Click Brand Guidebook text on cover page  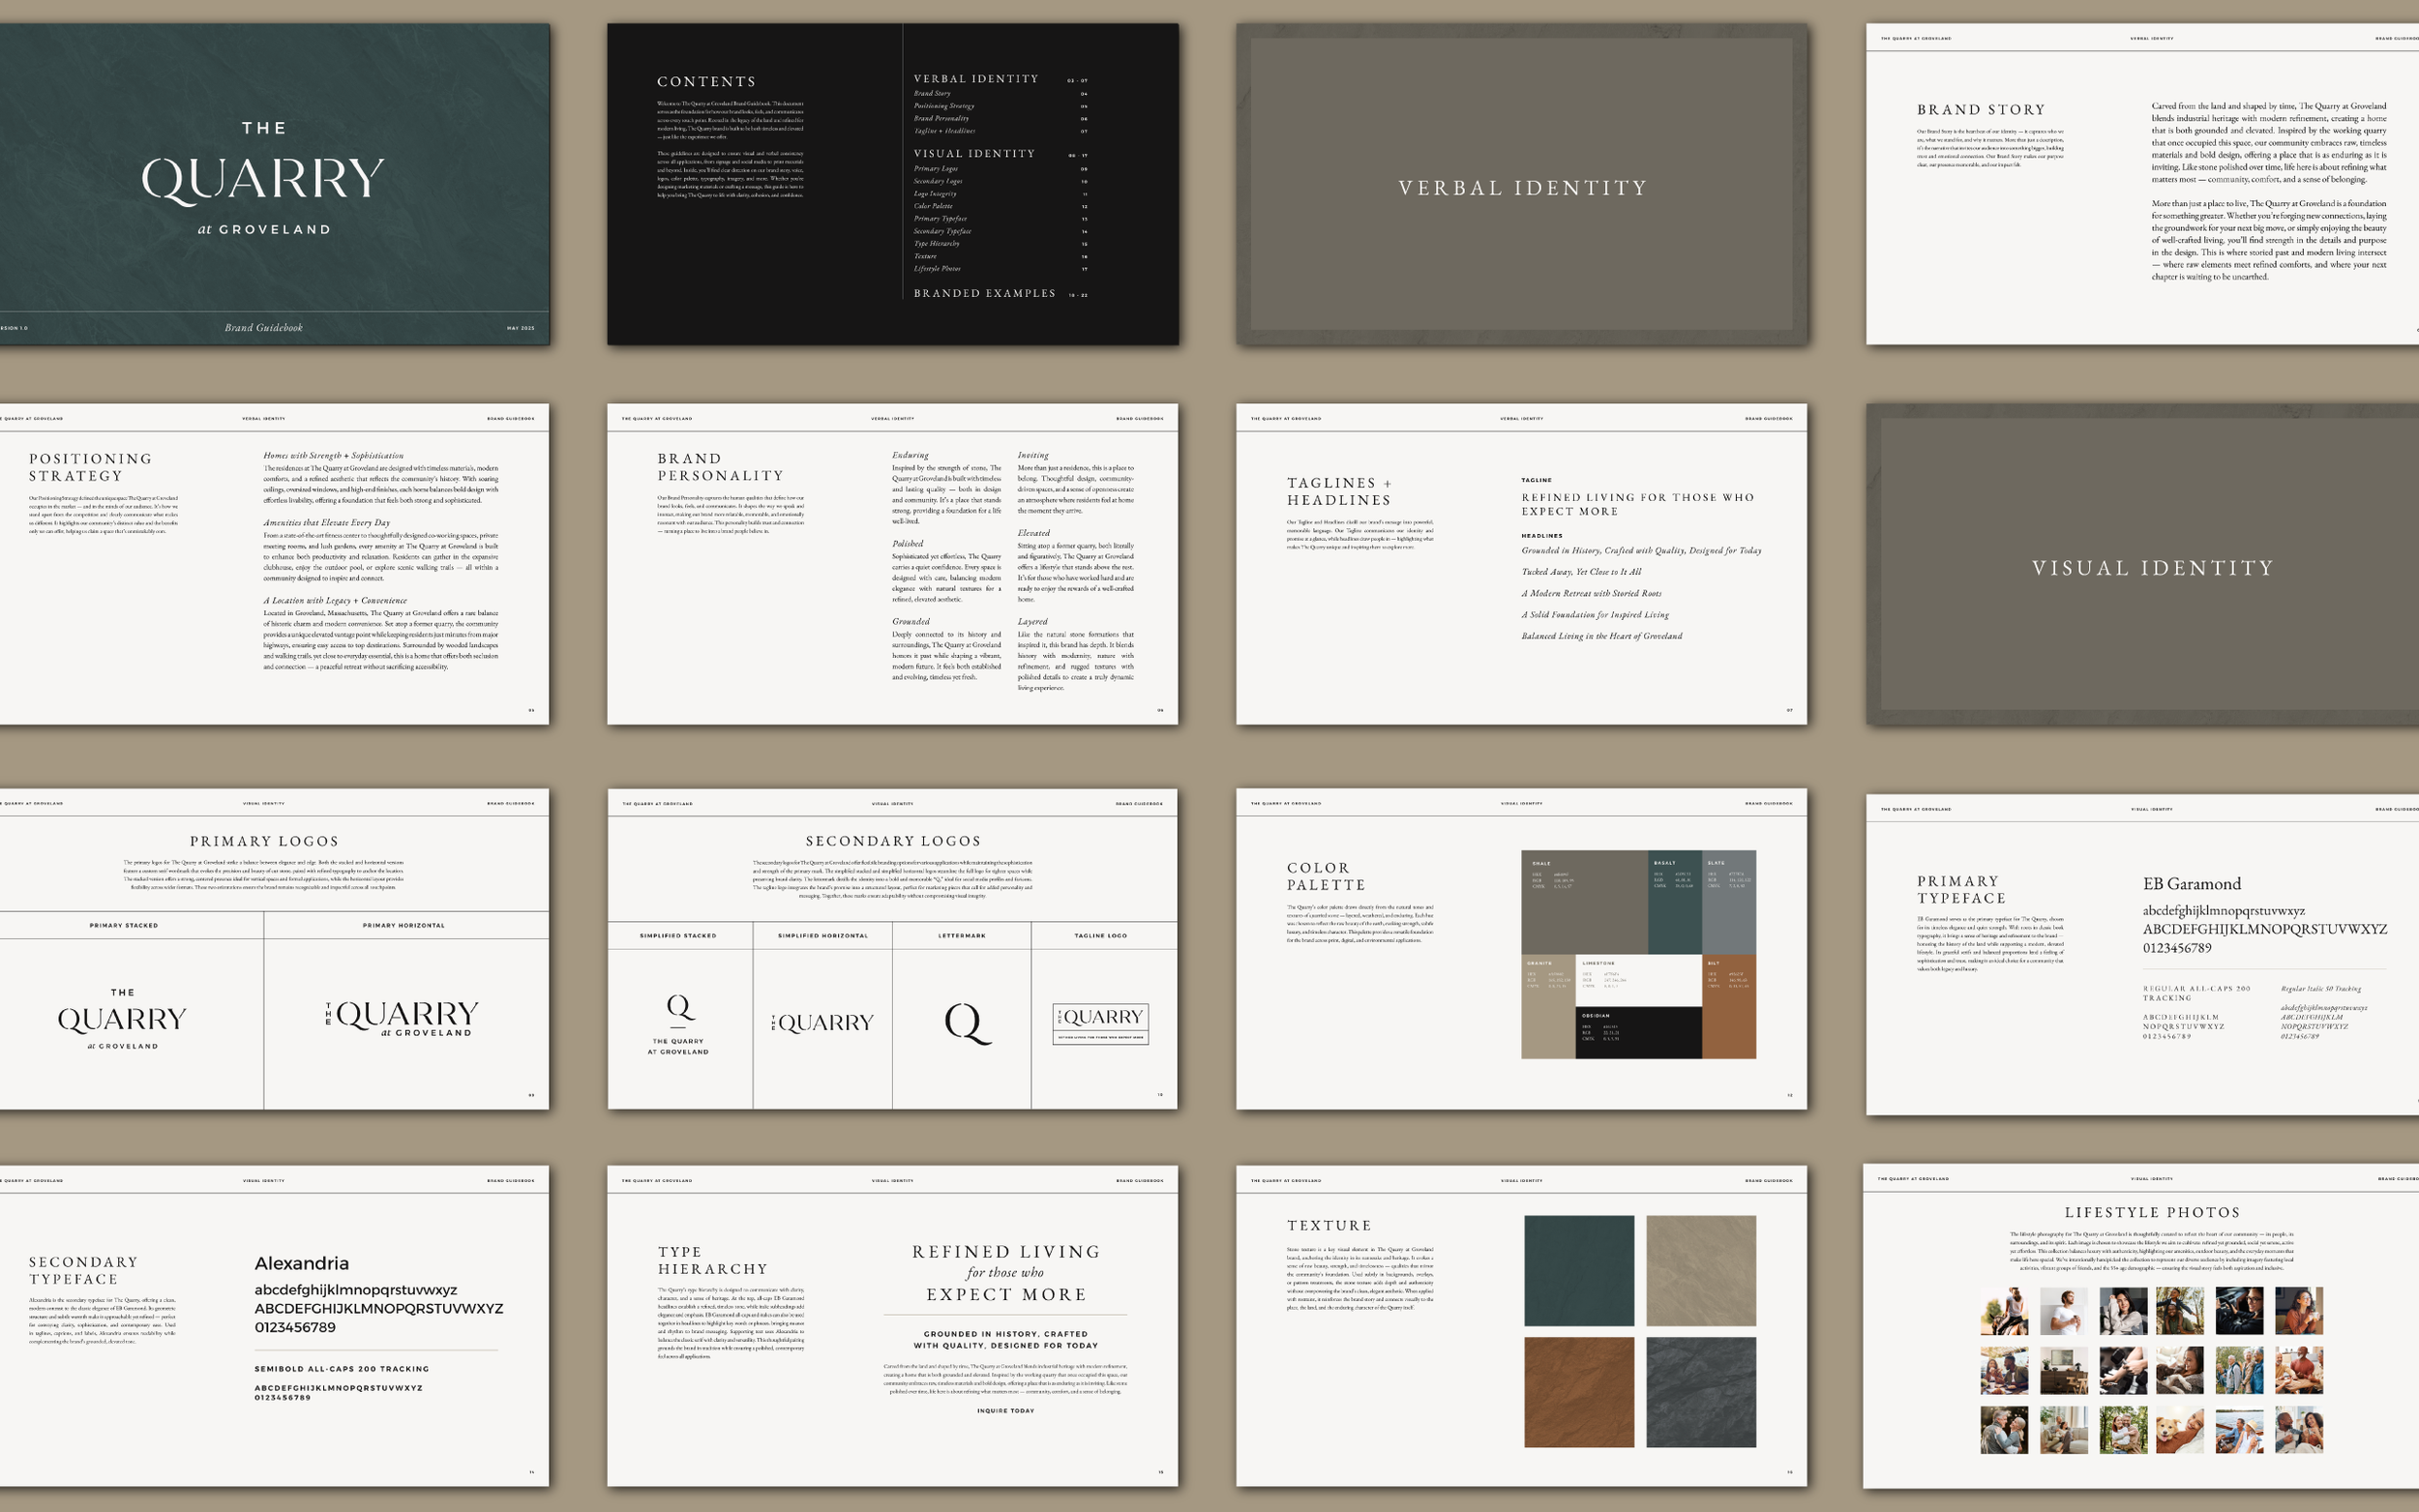(263, 328)
